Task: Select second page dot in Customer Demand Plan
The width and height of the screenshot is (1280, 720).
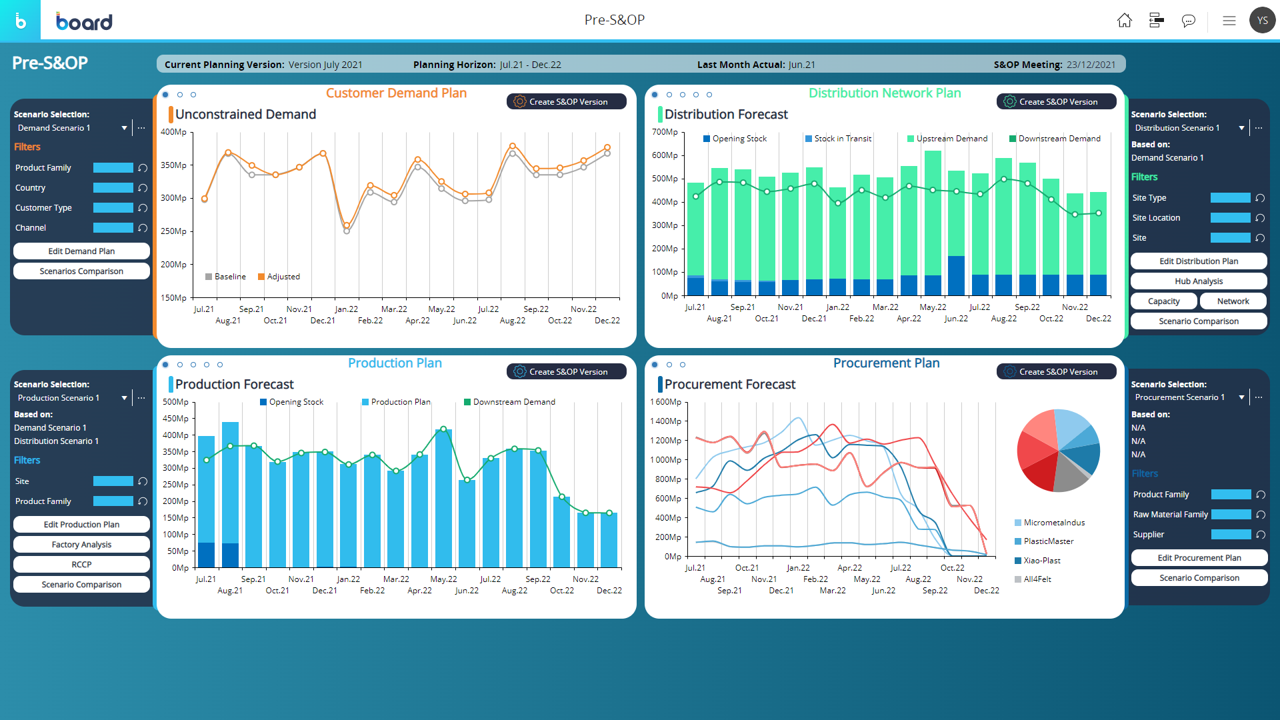Action: coord(180,95)
